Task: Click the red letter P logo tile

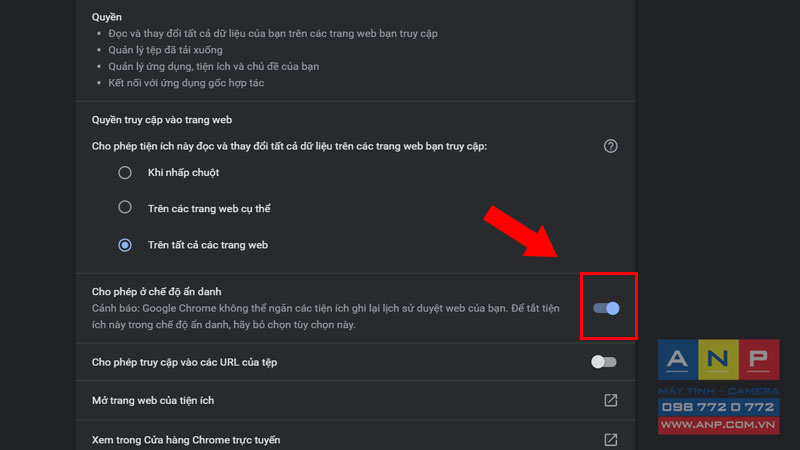Action: 759,360
